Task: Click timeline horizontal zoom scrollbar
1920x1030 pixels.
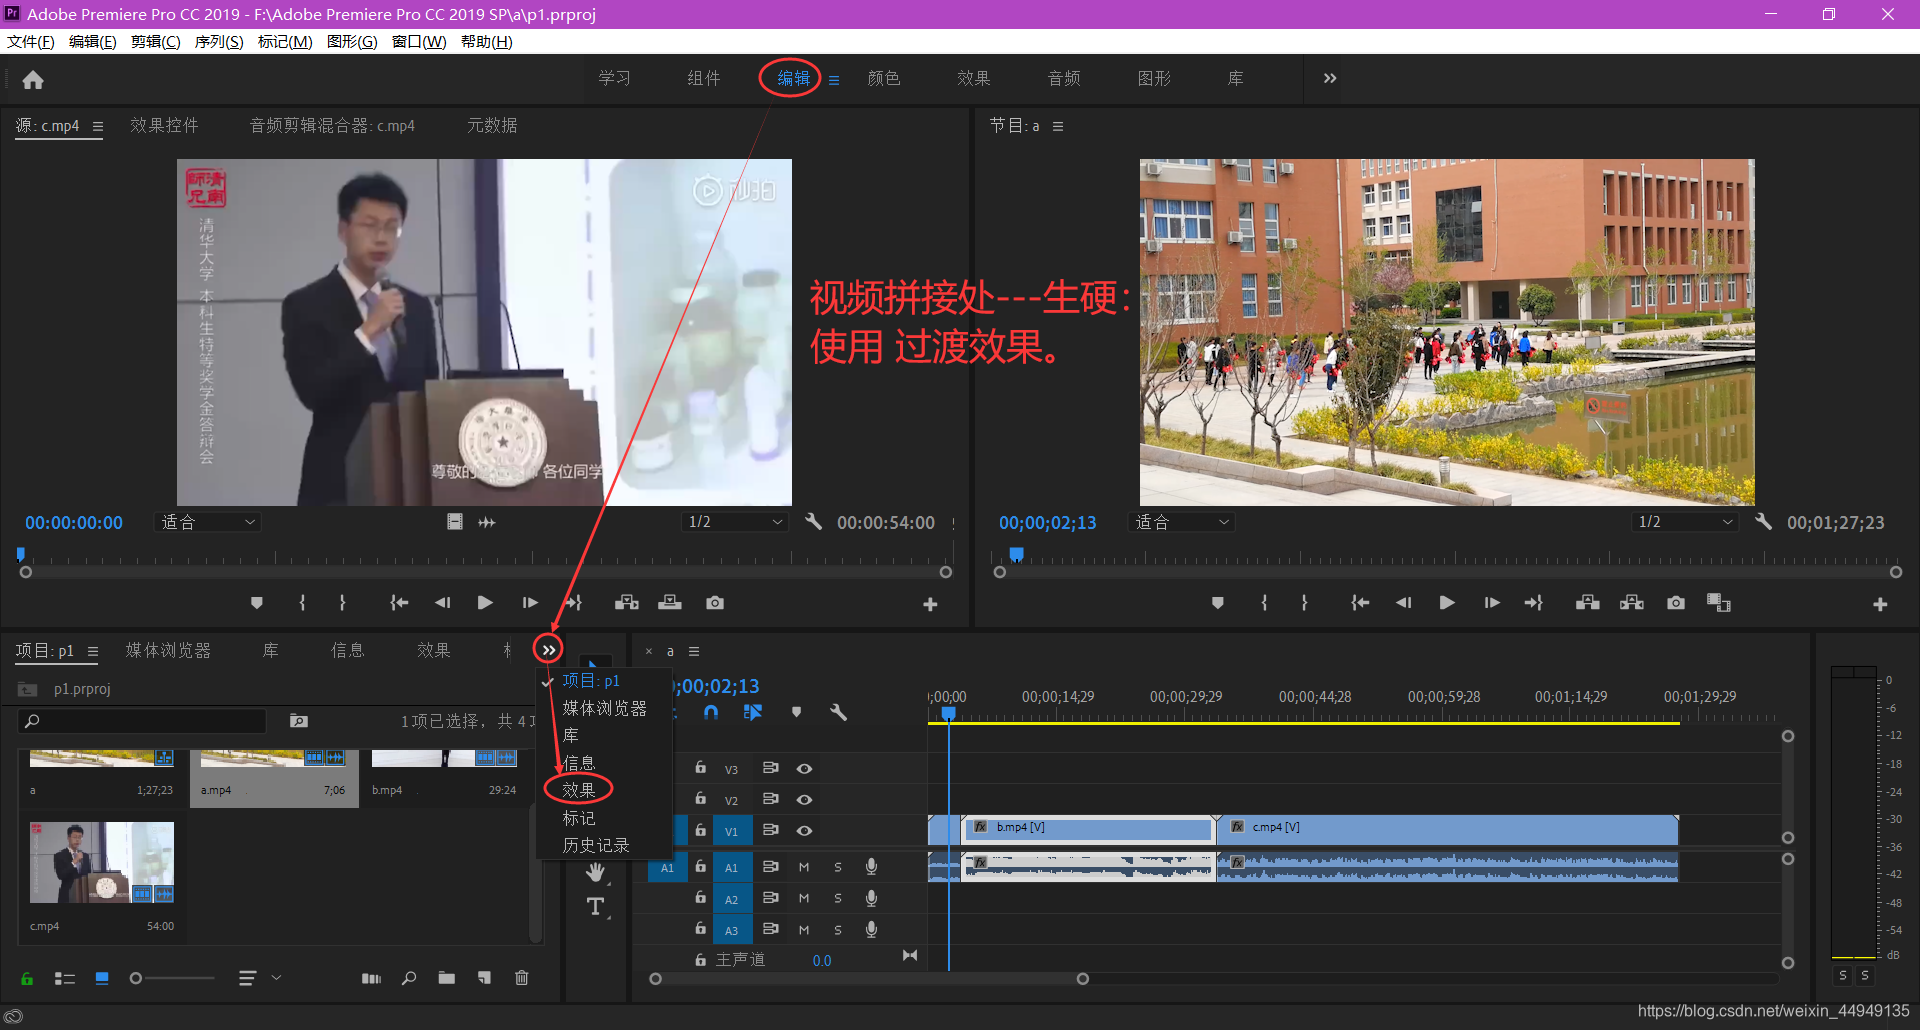Action: pyautogui.click(x=869, y=979)
